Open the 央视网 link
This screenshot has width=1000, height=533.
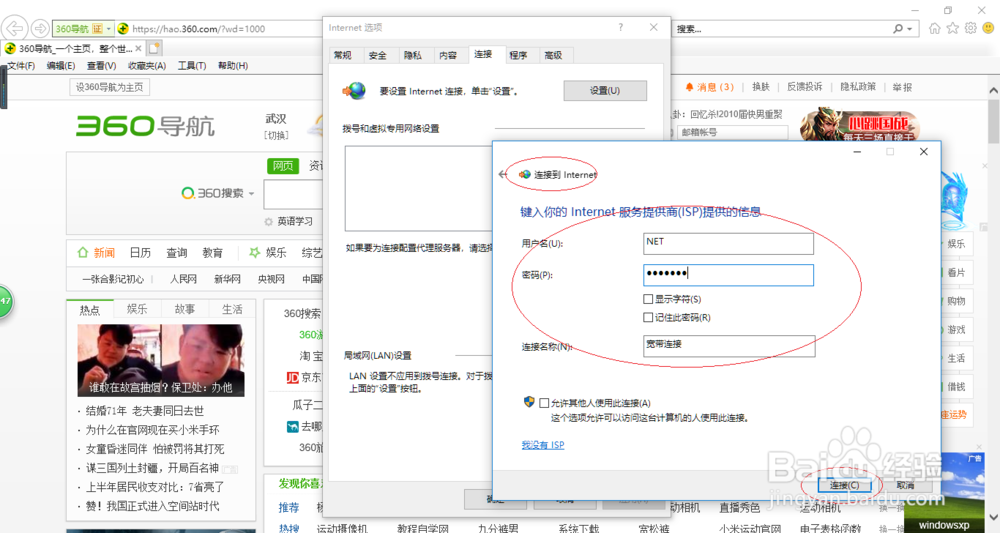point(271,279)
